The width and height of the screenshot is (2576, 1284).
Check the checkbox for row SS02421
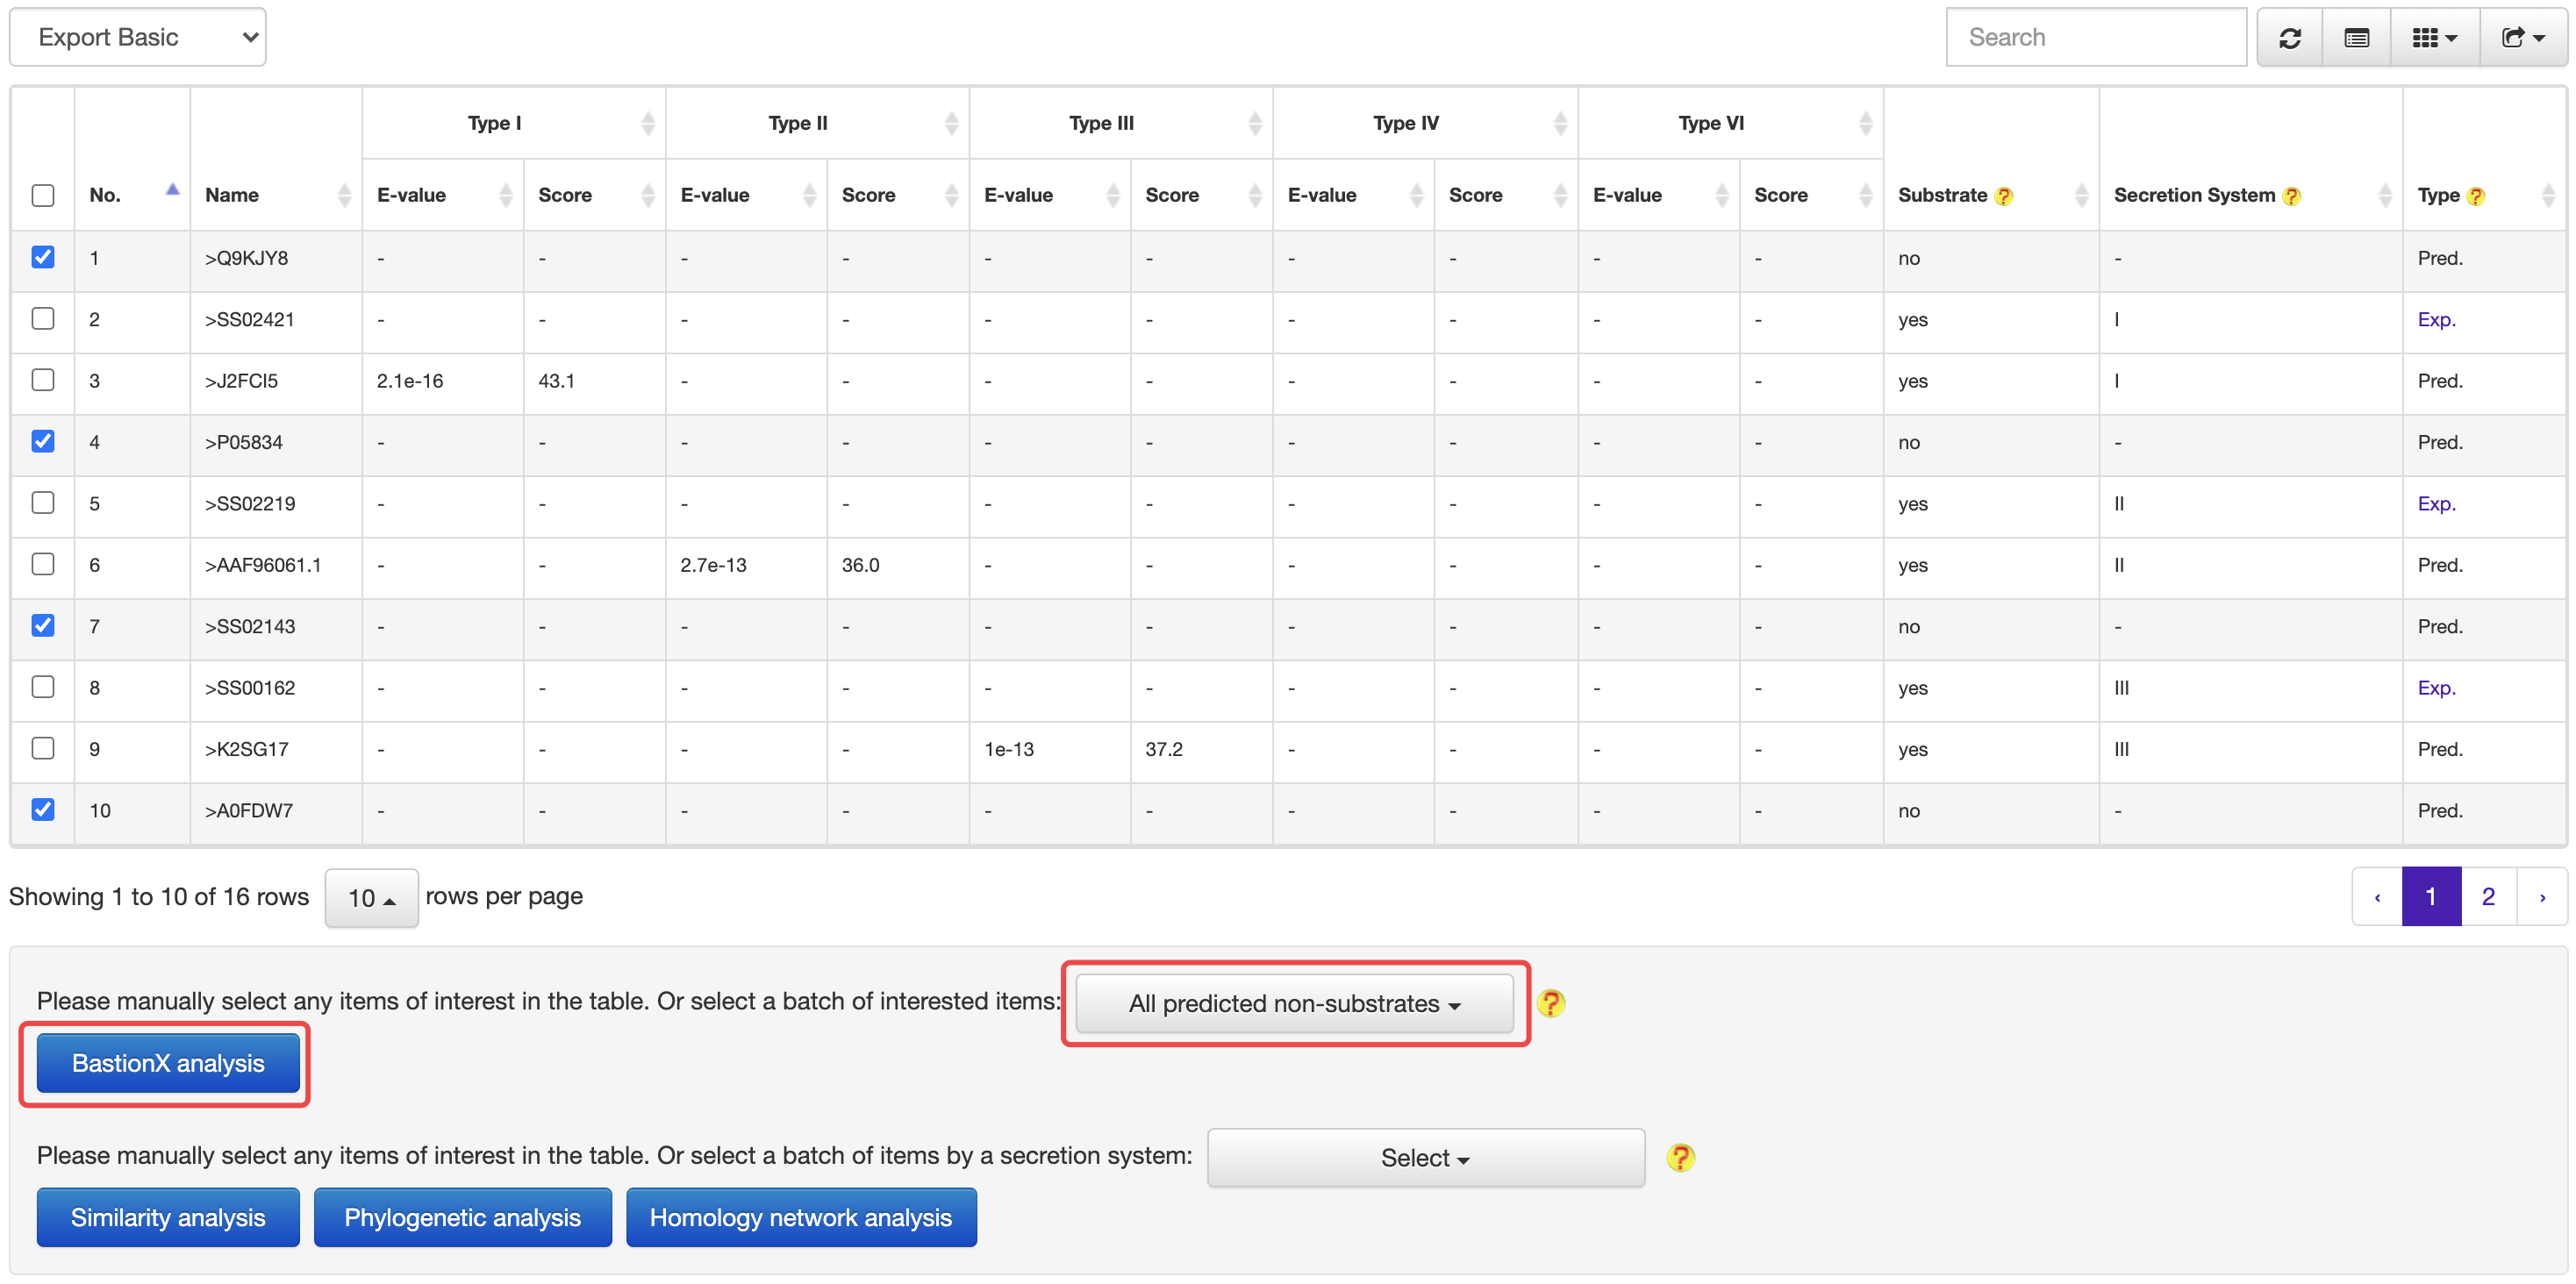tap(43, 318)
